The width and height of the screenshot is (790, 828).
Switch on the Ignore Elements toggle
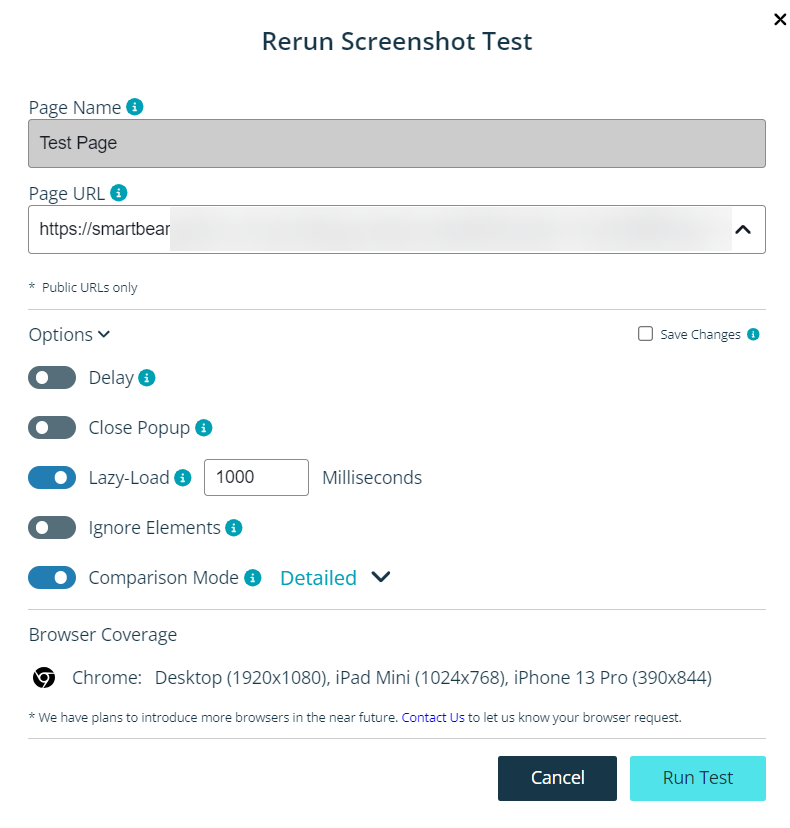coord(52,527)
